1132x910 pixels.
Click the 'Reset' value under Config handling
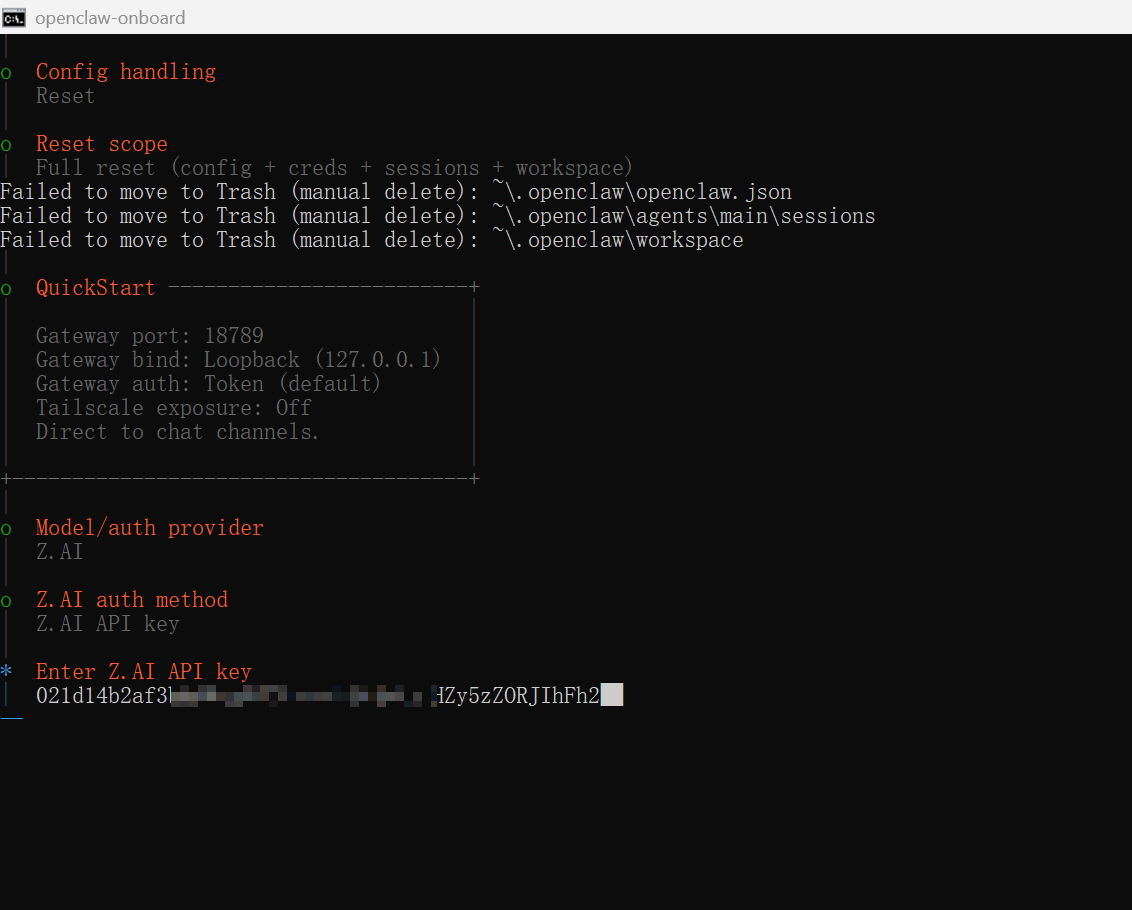coord(66,96)
